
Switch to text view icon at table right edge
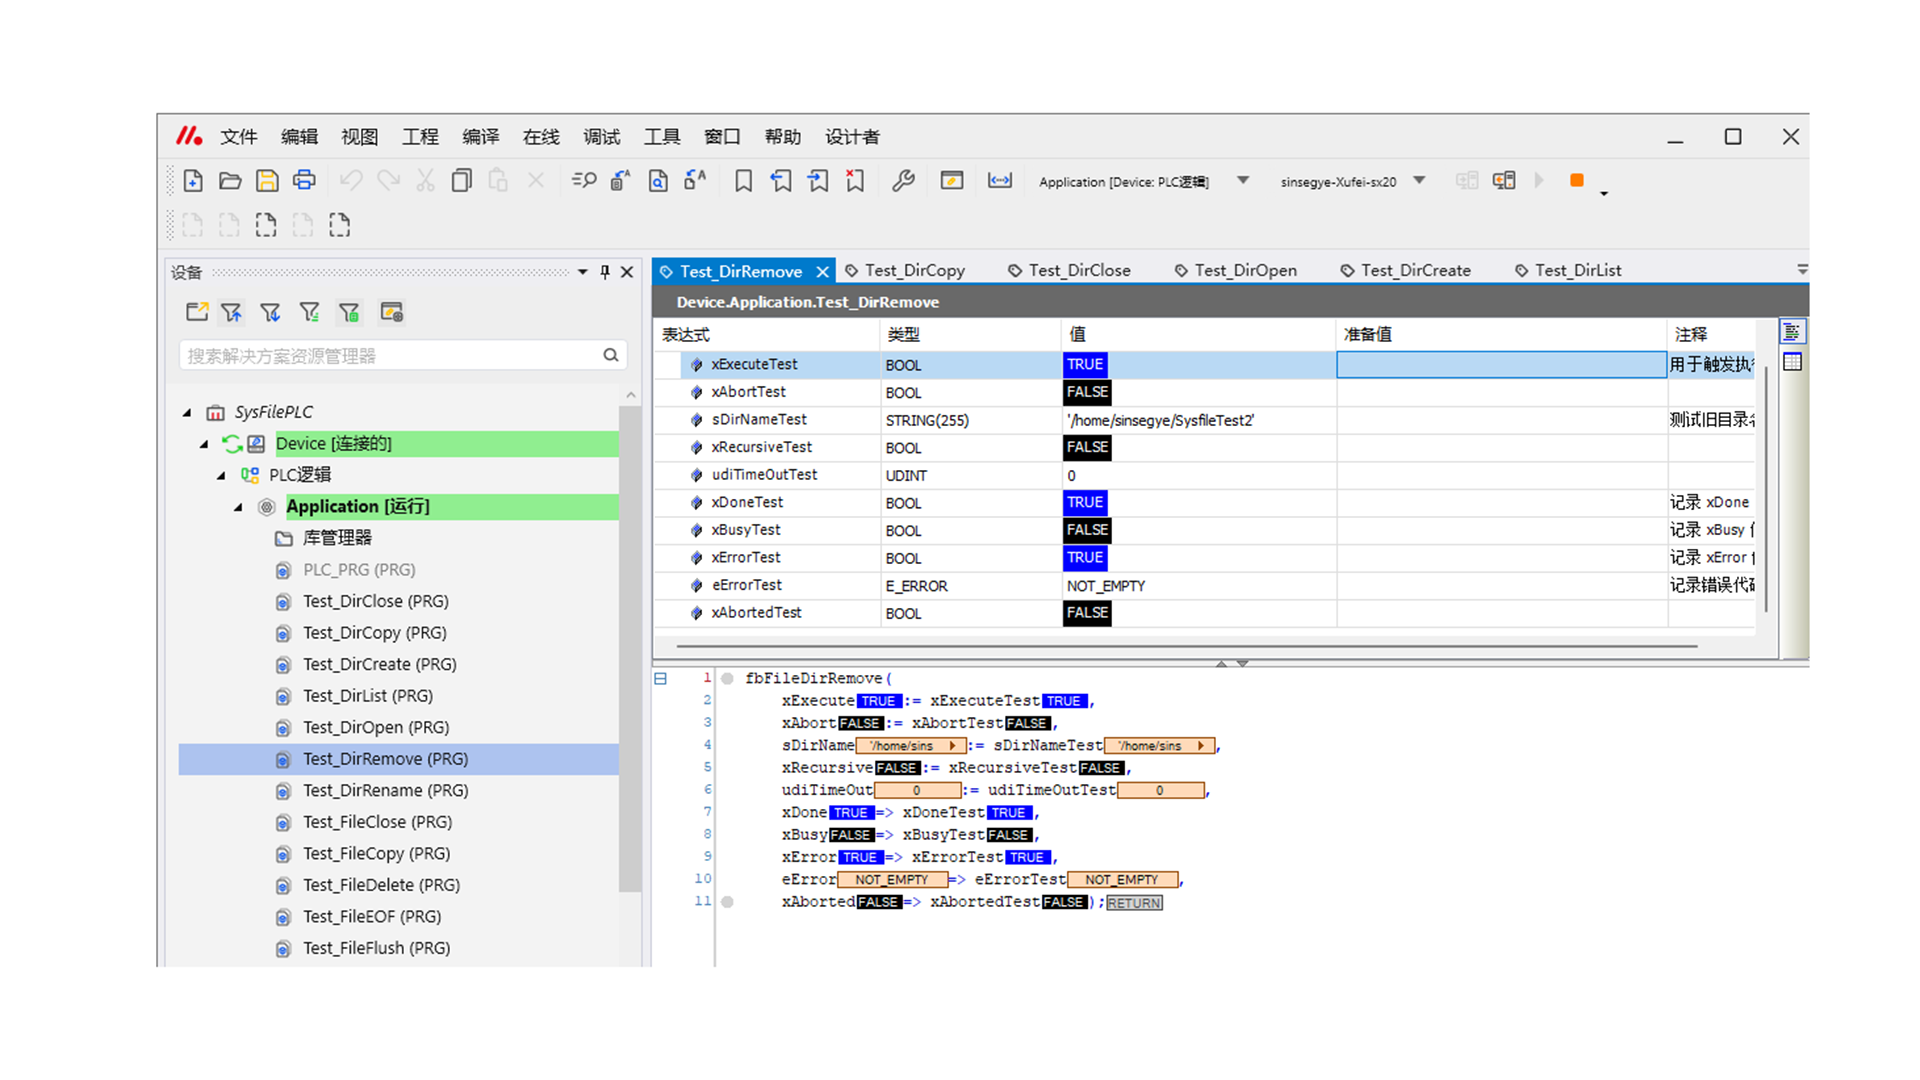(x=1792, y=332)
